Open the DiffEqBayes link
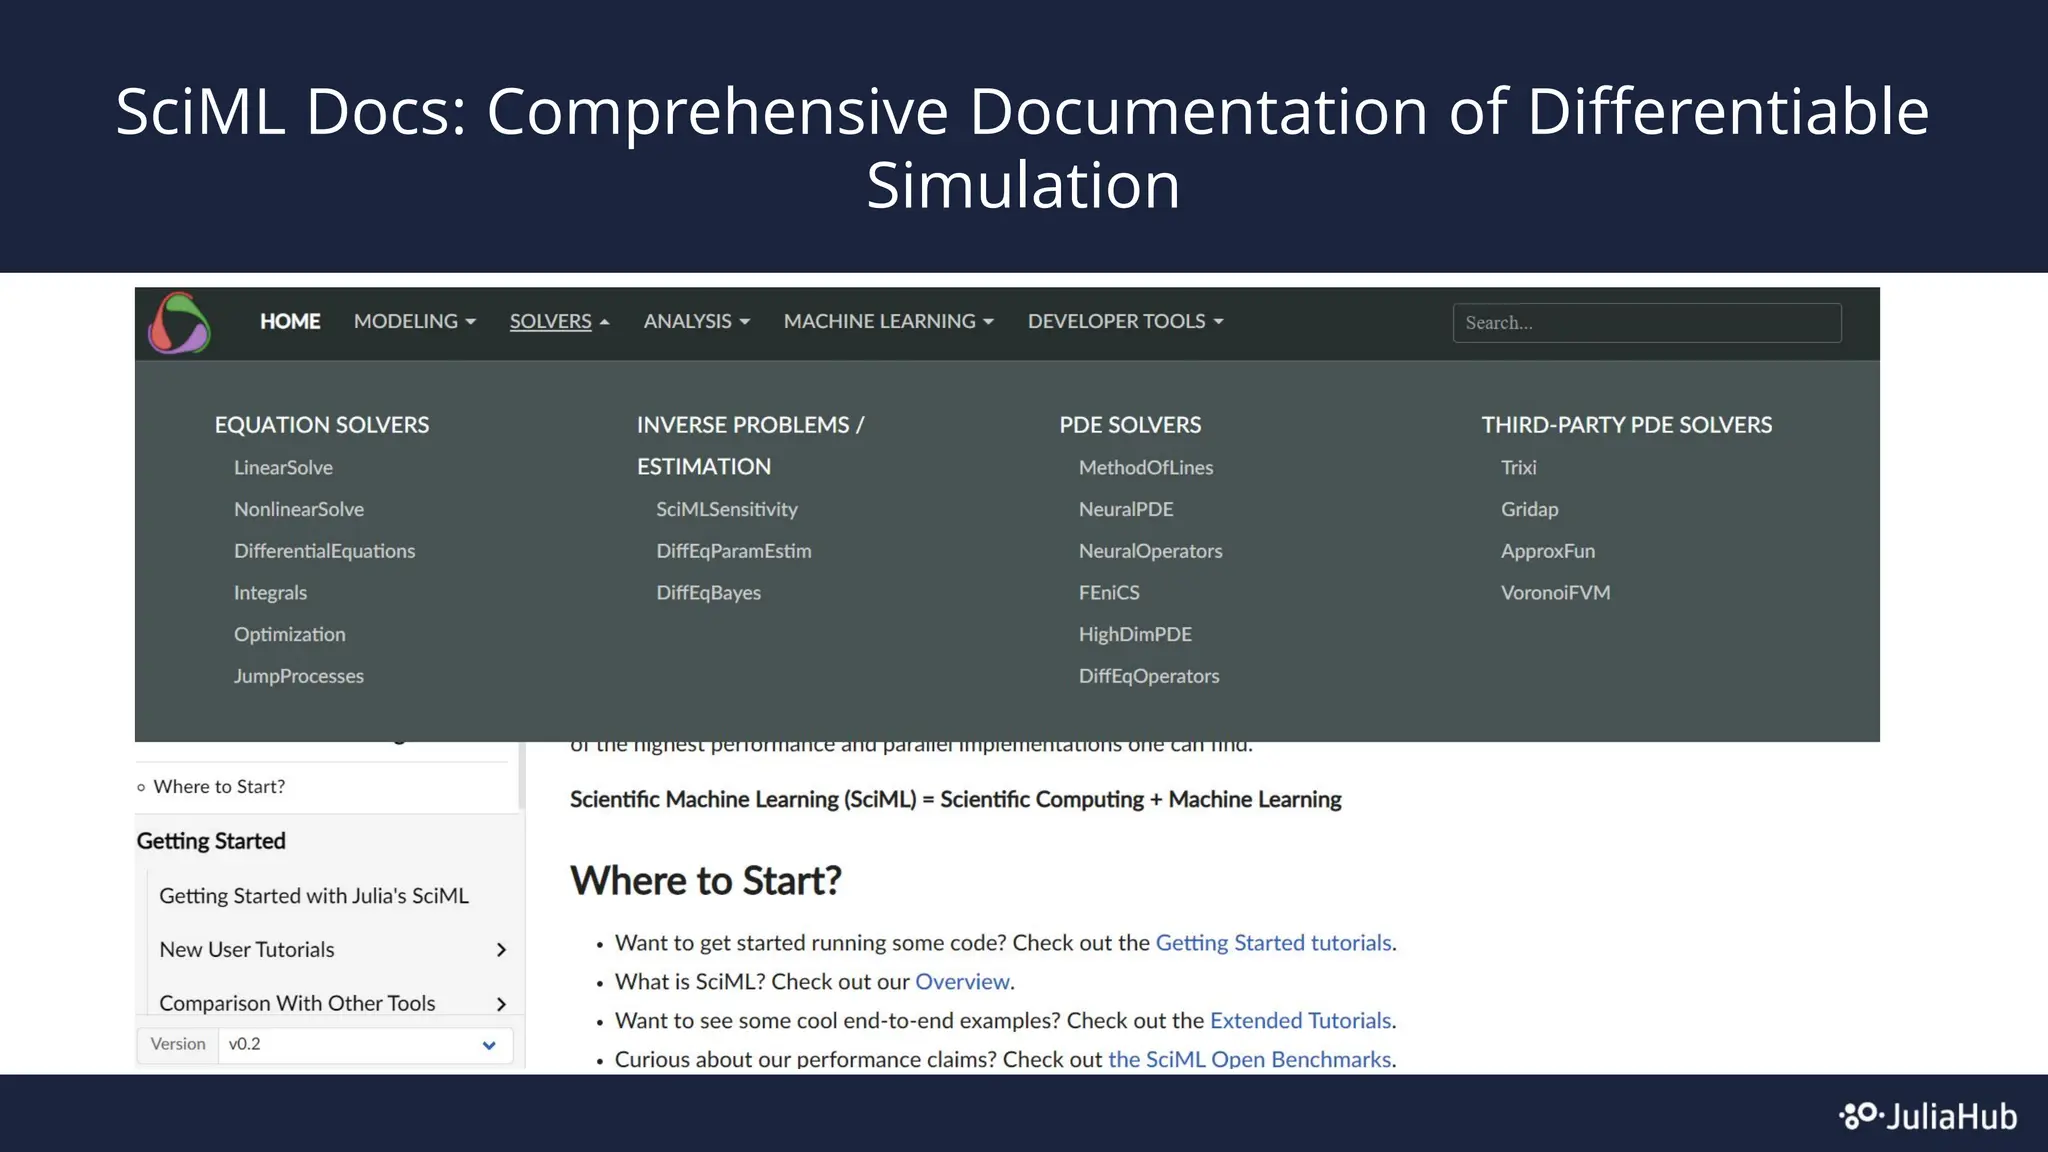The width and height of the screenshot is (2048, 1152). pyautogui.click(x=709, y=593)
